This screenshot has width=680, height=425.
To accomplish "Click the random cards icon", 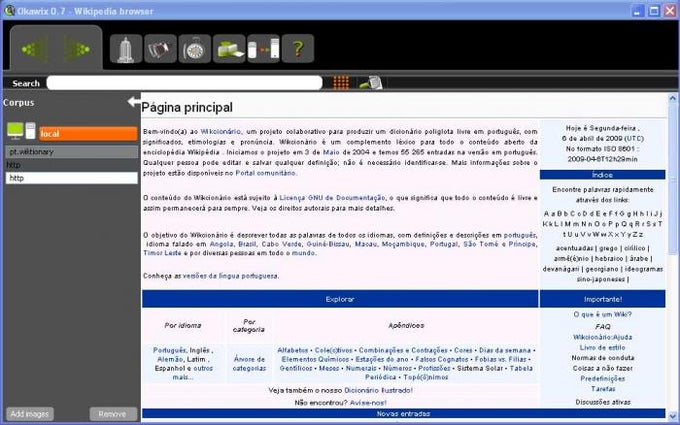I will (160, 49).
